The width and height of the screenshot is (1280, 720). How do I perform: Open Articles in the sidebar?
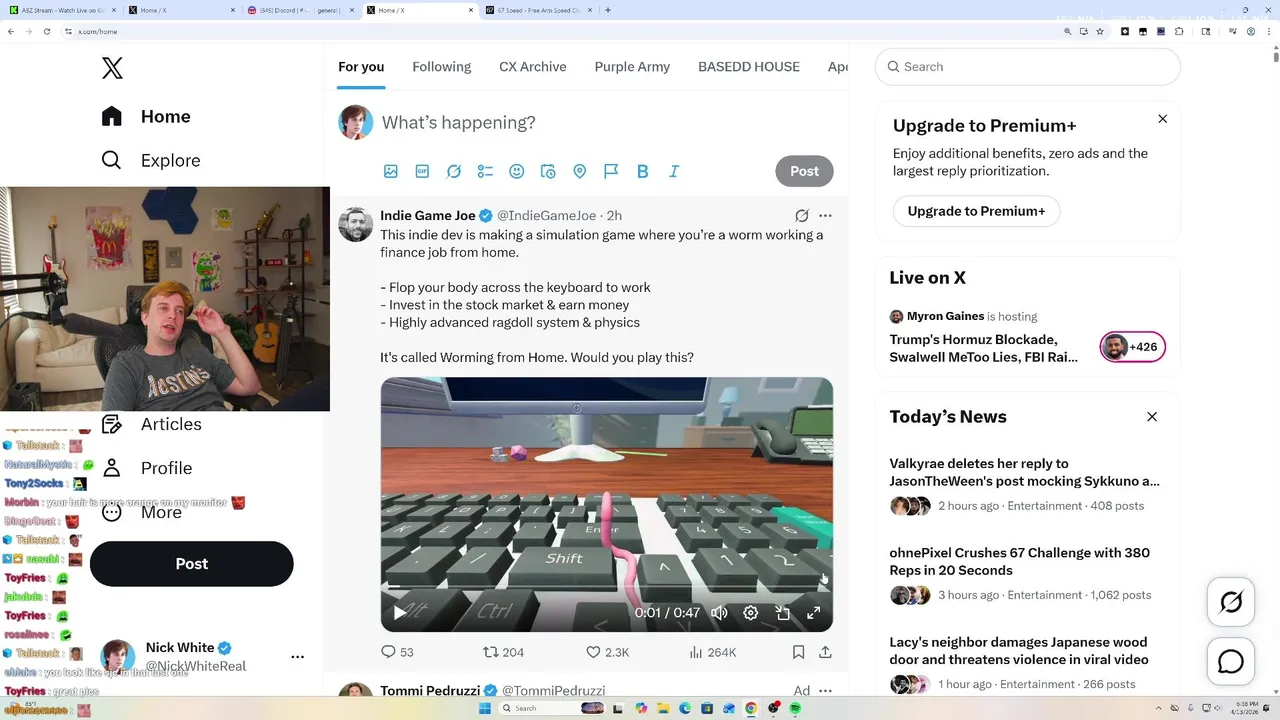152,424
